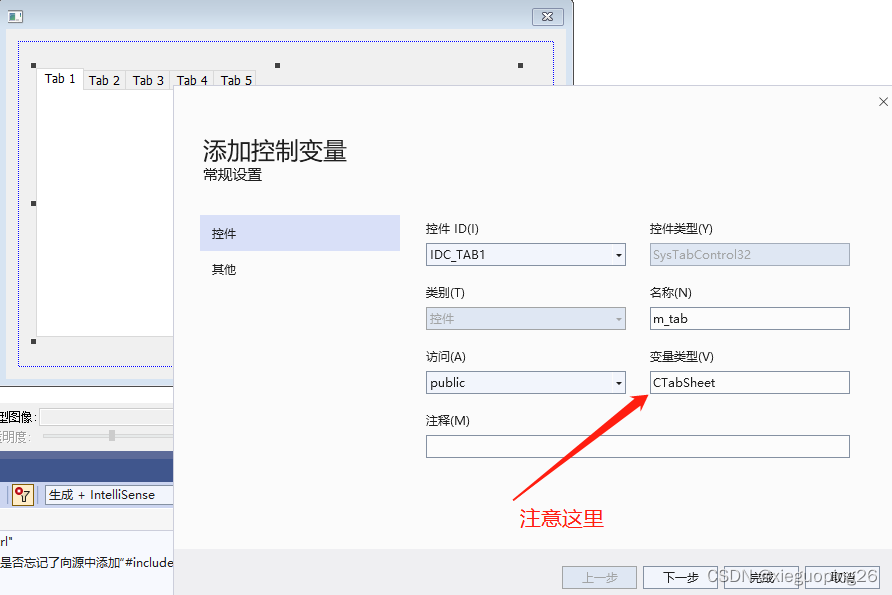
Task: Click the dialog icon in the designer title bar
Action: (x=13, y=16)
